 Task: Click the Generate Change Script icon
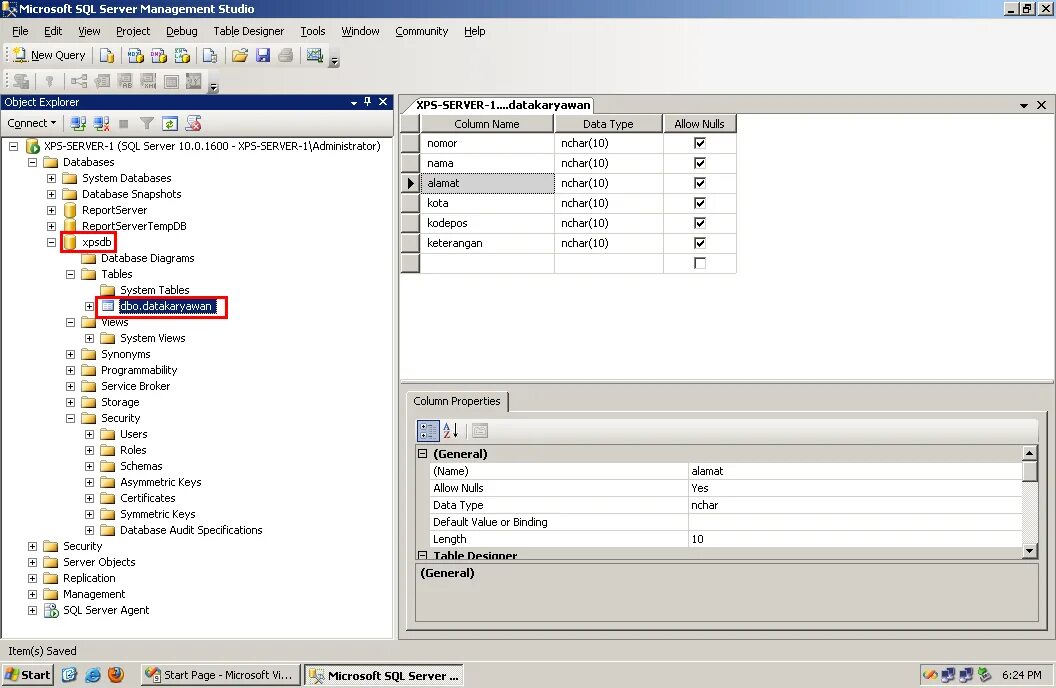point(21,81)
